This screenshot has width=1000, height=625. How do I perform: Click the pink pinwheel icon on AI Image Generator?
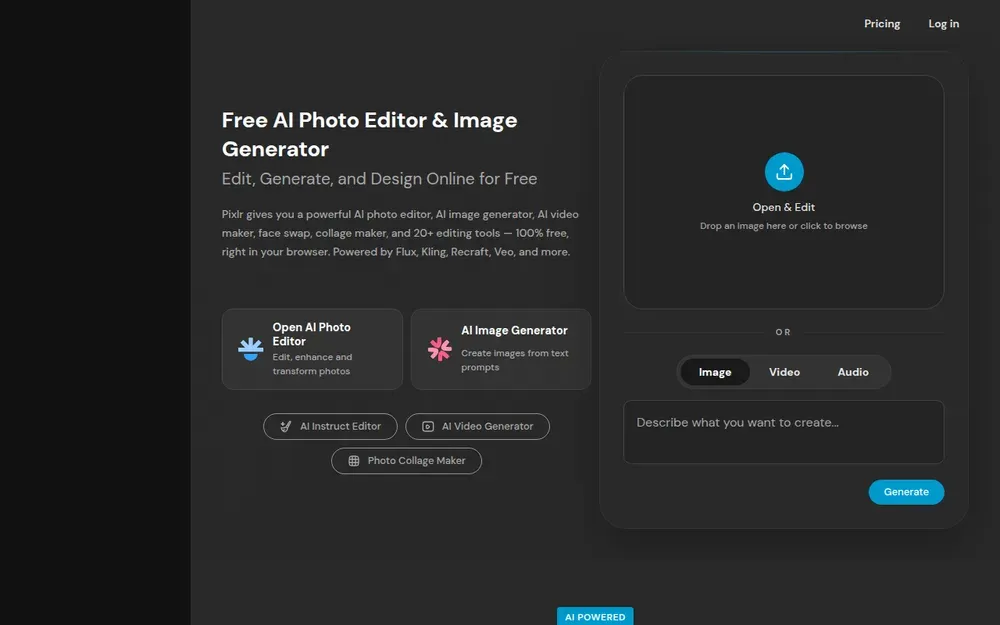[439, 349]
